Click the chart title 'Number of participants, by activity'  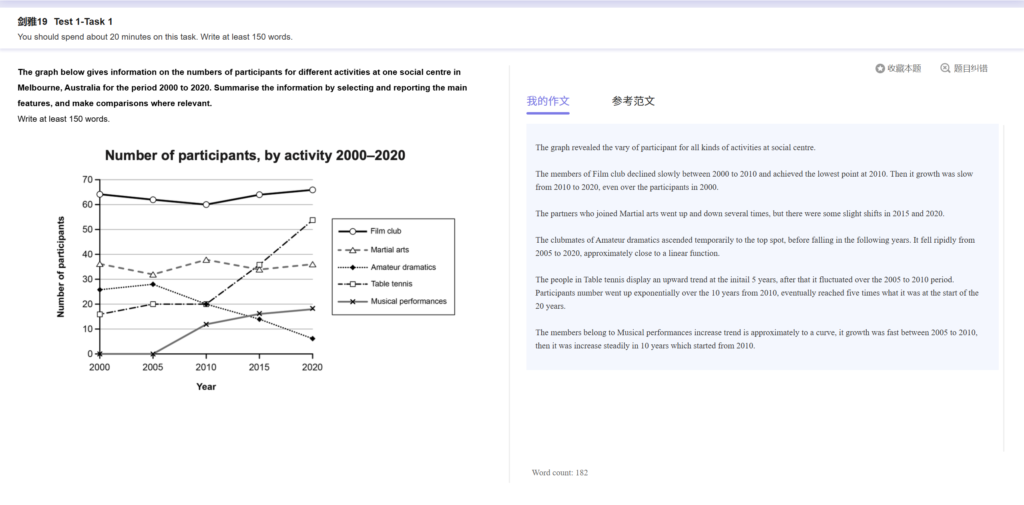tap(254, 155)
